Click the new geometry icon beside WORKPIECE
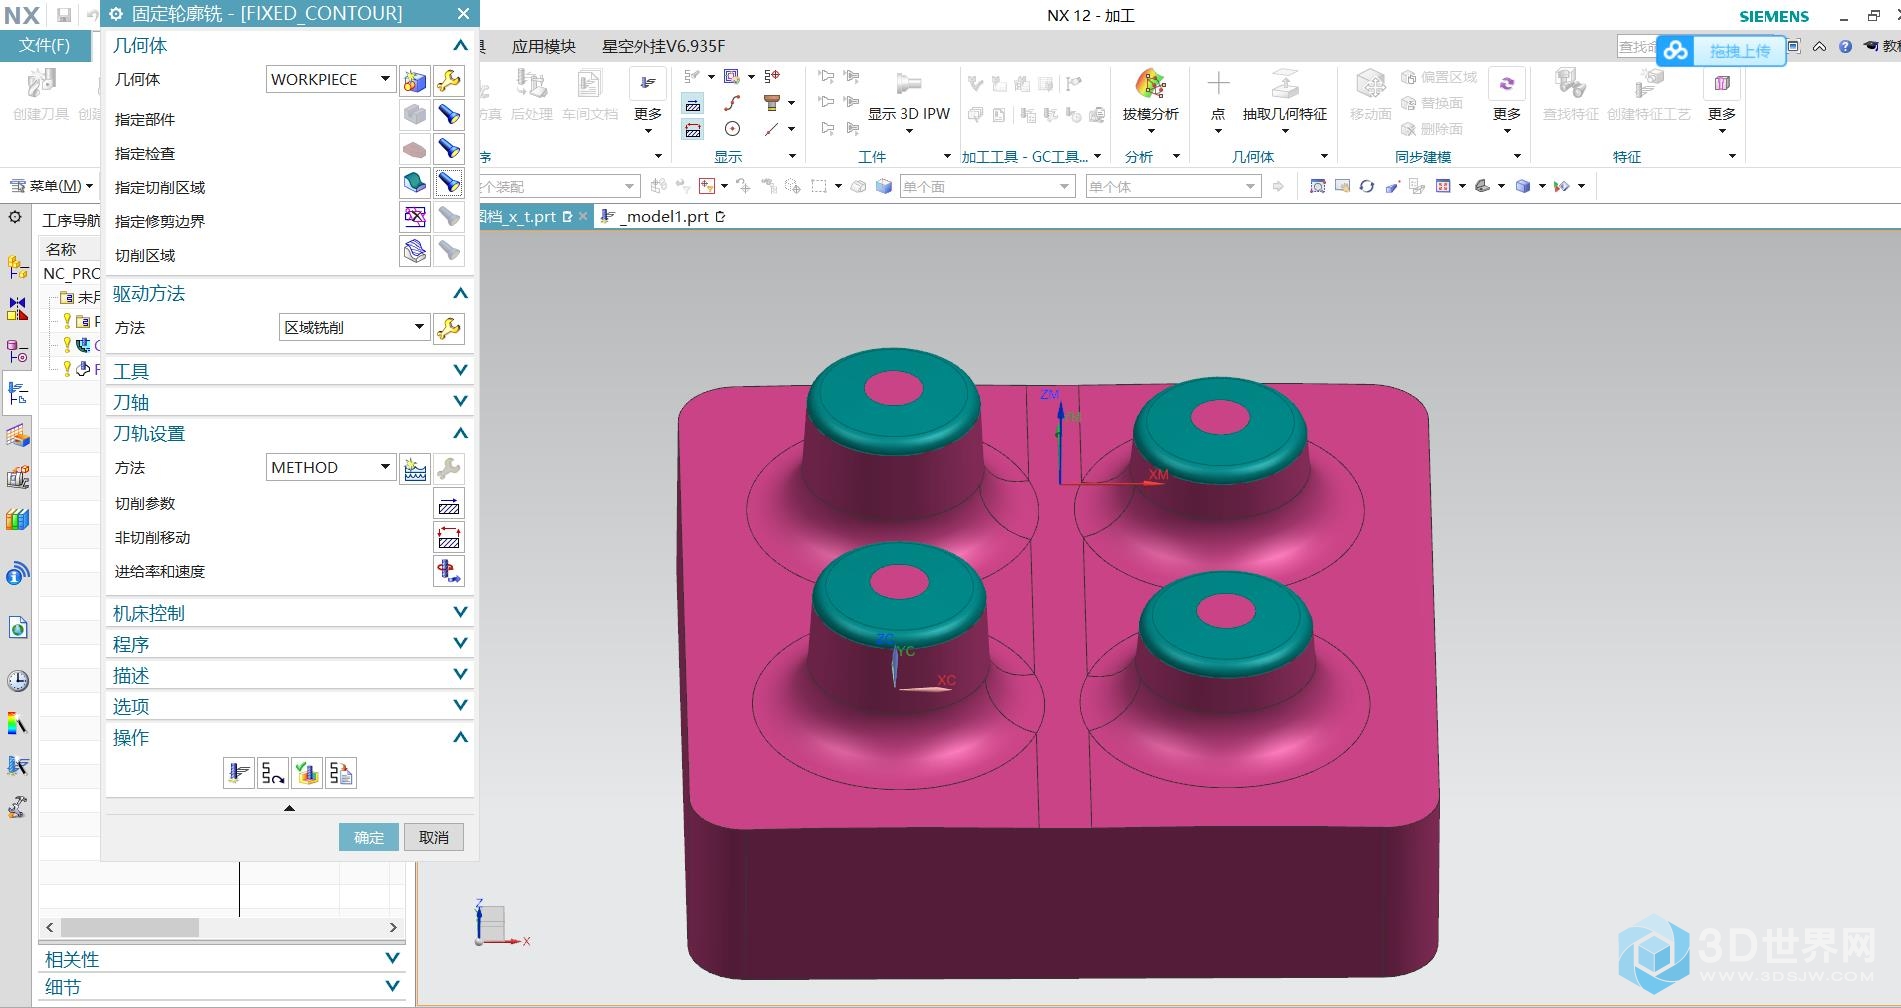The width and height of the screenshot is (1901, 1008). [x=415, y=80]
